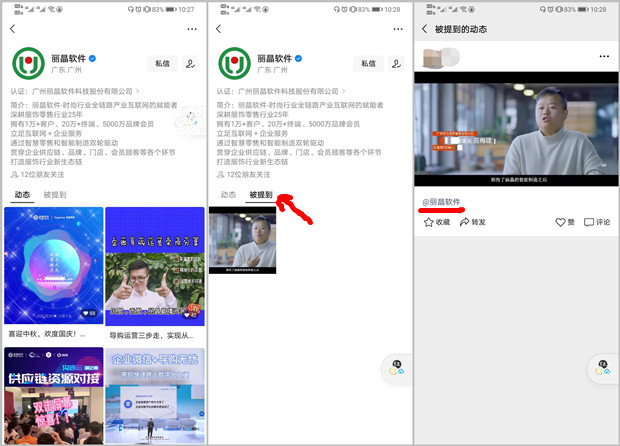This screenshot has height=446, width=620.
Task: Open more options in left profile screen
Action: pos(192,29)
